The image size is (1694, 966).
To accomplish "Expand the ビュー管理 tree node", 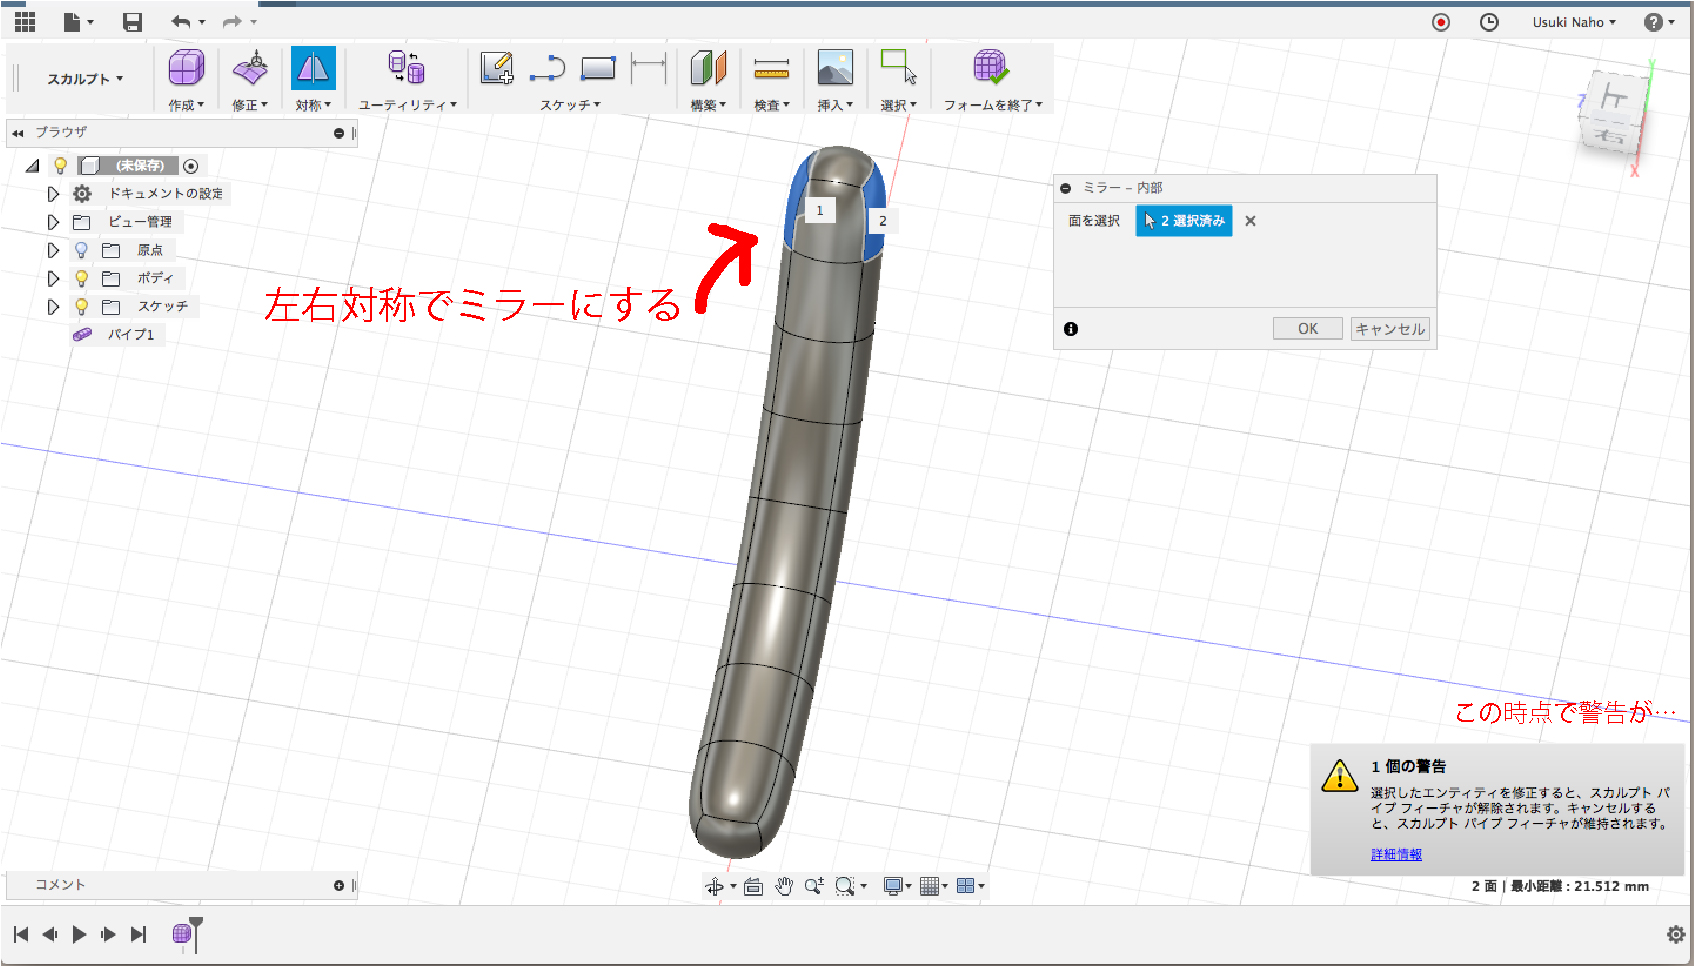I will [x=53, y=222].
